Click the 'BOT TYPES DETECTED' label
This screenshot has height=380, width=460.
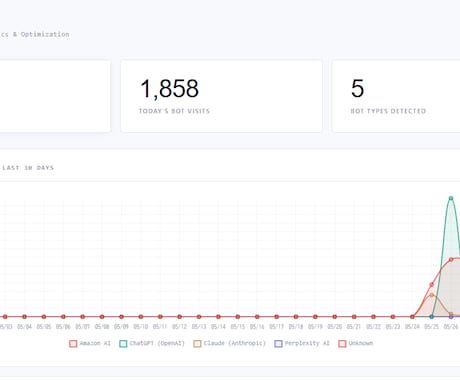coord(388,111)
